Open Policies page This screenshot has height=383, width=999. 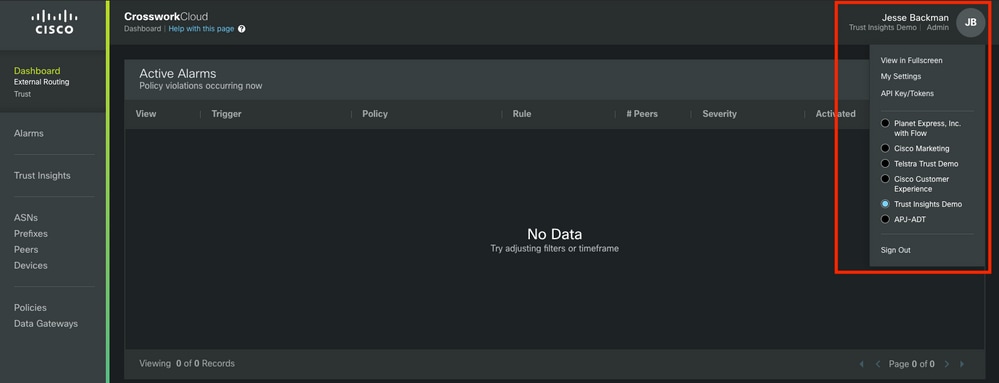(31, 307)
